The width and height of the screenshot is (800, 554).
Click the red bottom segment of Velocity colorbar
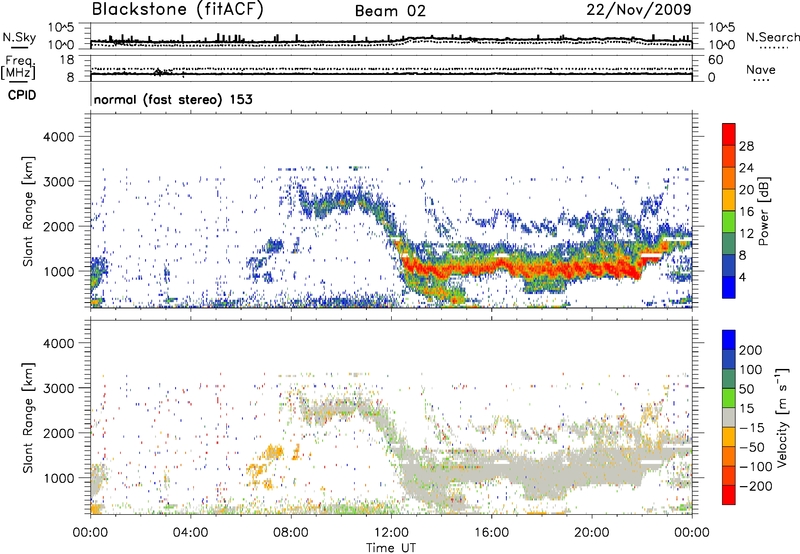point(729,495)
